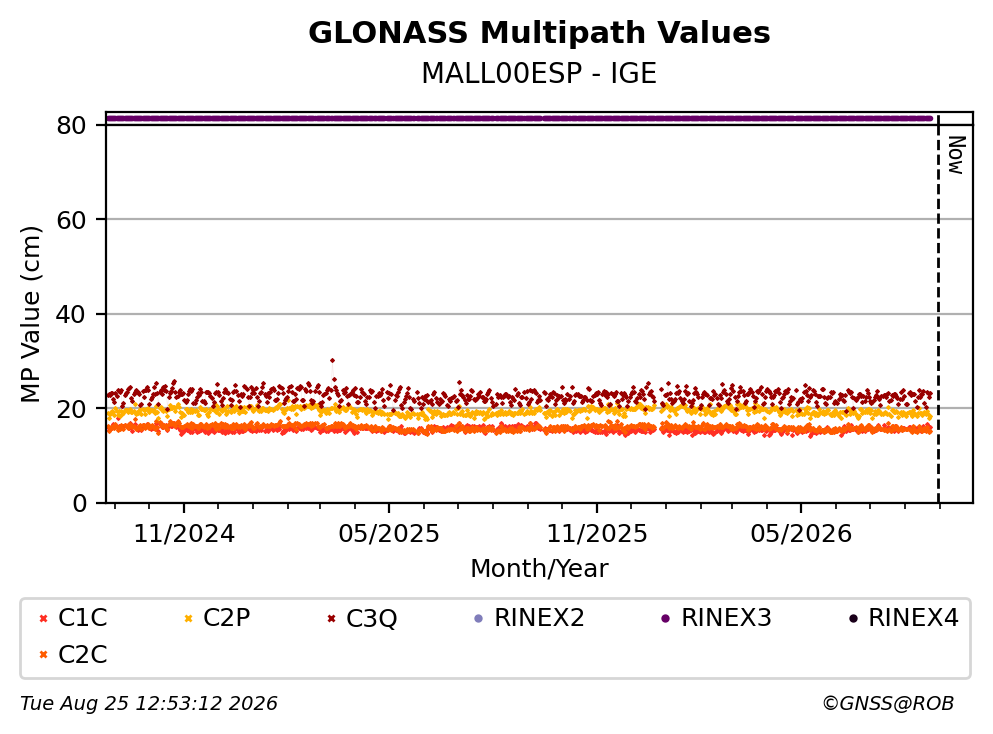Viewport: 993px width, 734px height.
Task: Click the ©GNSS@ROB copyright text
Action: (888, 704)
